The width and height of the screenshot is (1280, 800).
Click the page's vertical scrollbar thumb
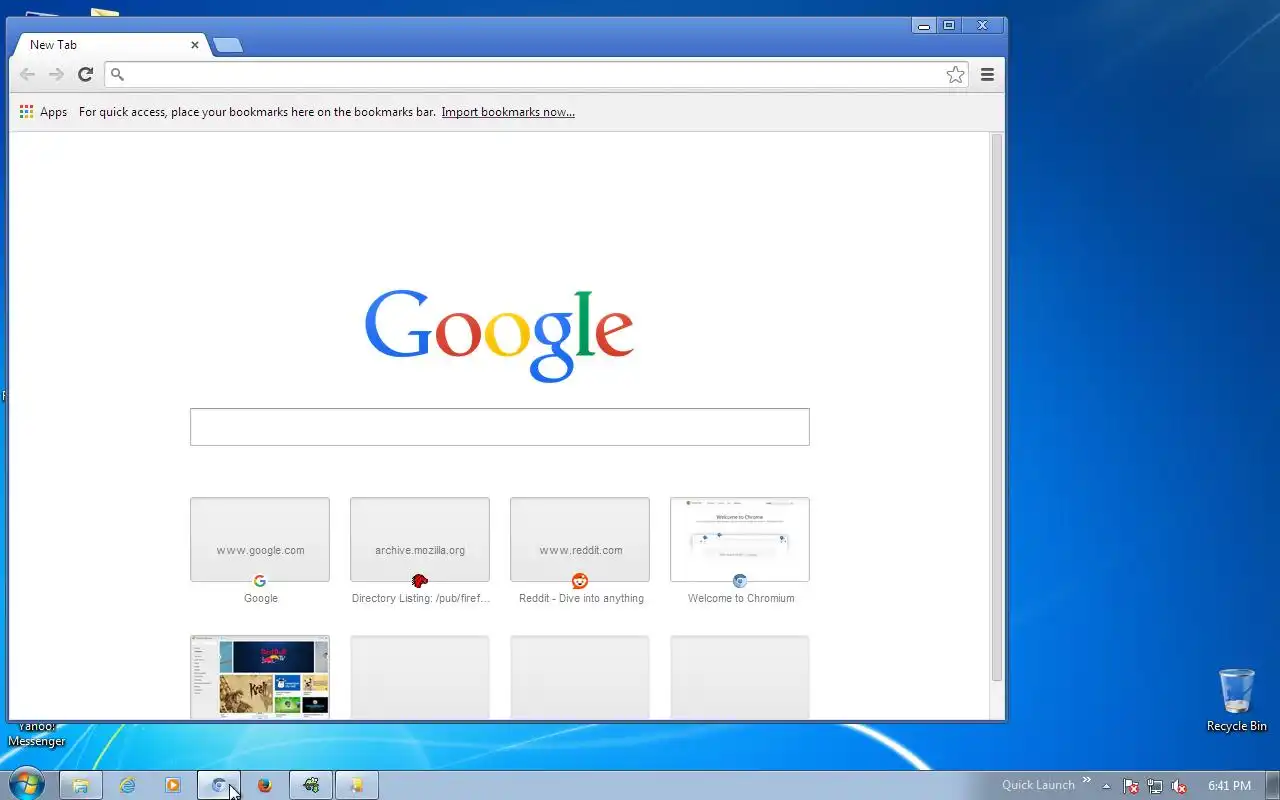pos(997,407)
